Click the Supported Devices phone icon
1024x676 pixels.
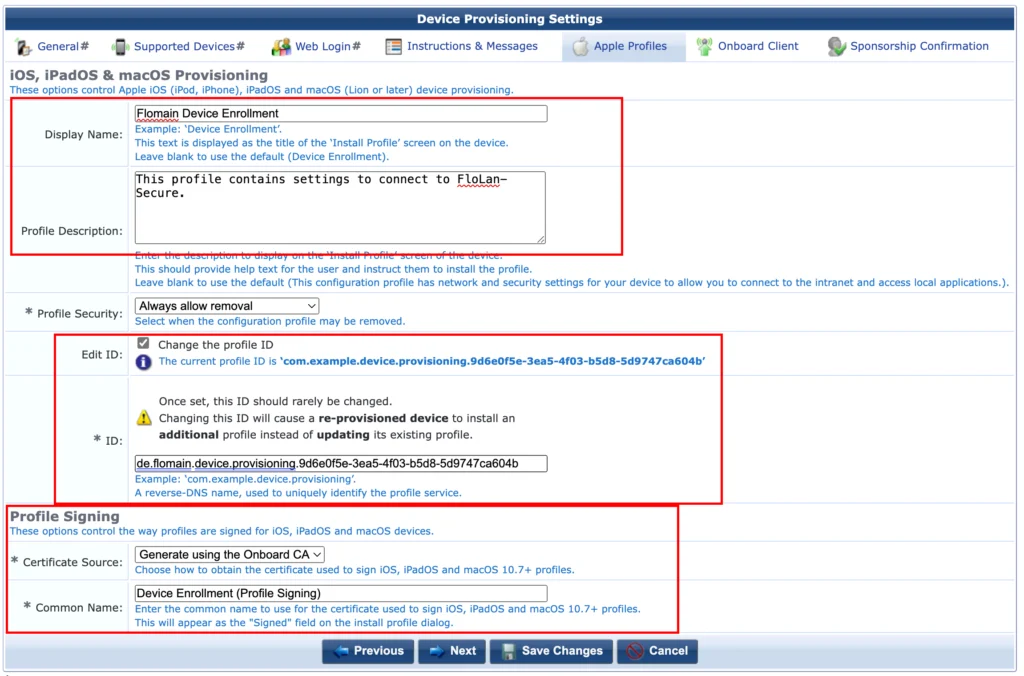pos(121,47)
